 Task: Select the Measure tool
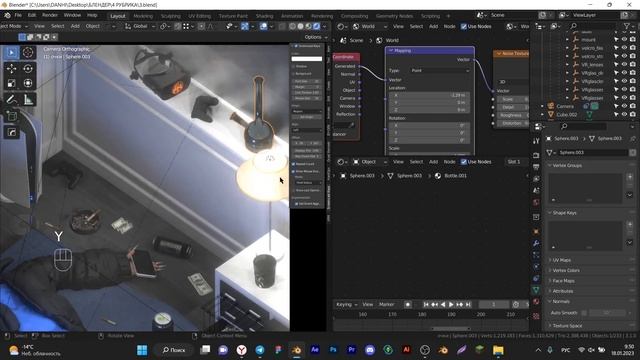click(28, 99)
